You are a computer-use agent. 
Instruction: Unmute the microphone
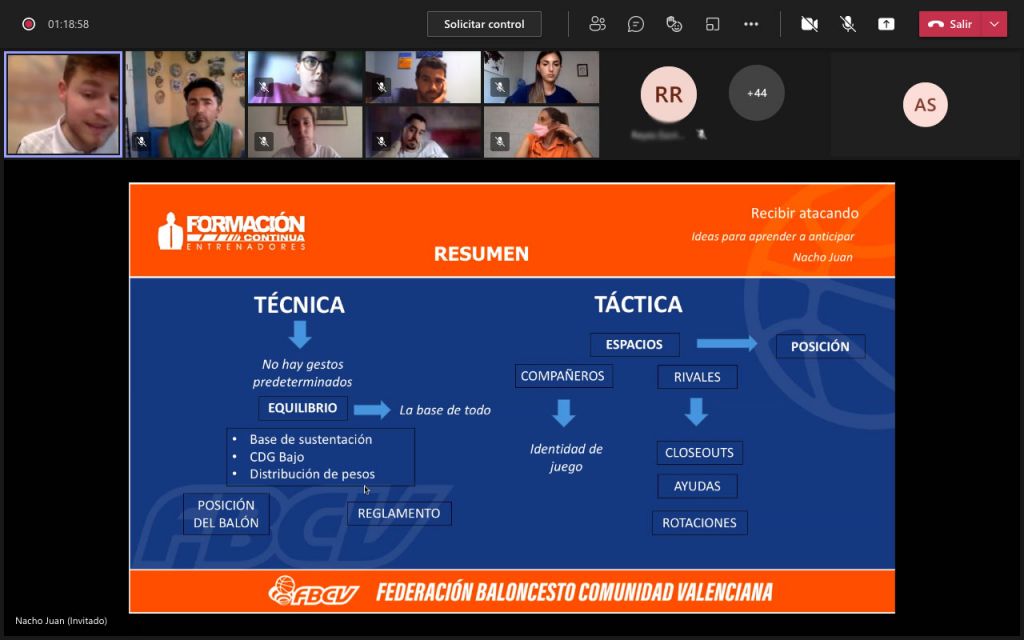pyautogui.click(x=848, y=24)
